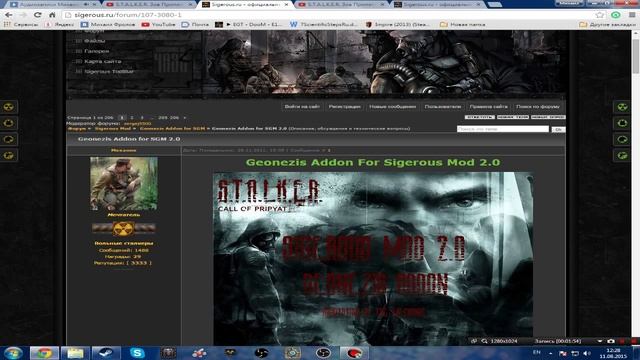The image size is (640, 360).
Task: Open the Chrome menu icon
Action: (632, 15)
